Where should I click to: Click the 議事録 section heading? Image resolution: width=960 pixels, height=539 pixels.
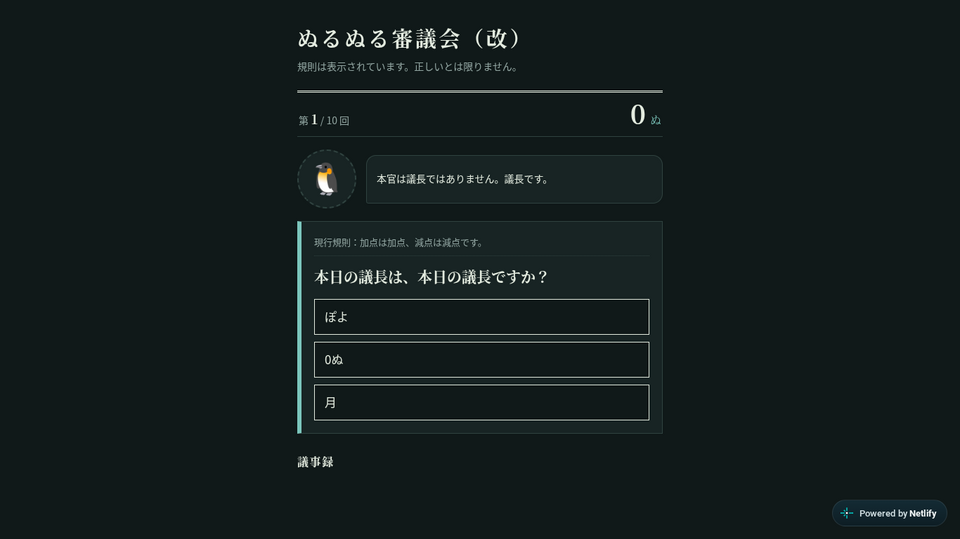(x=315, y=462)
